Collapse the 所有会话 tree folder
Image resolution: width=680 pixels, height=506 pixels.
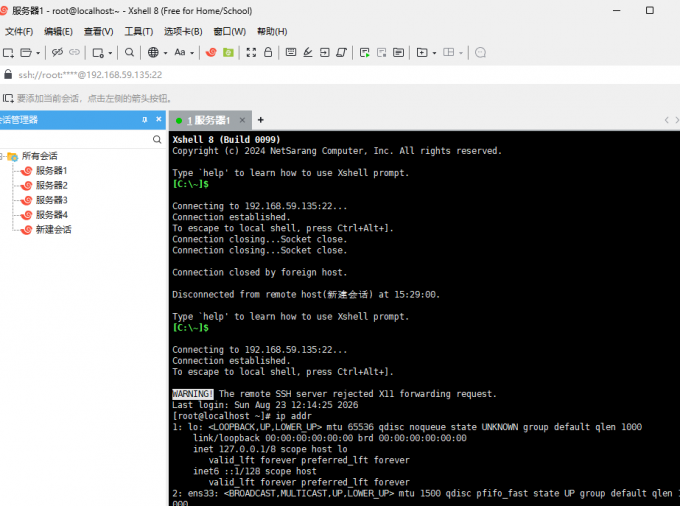pos(2,156)
